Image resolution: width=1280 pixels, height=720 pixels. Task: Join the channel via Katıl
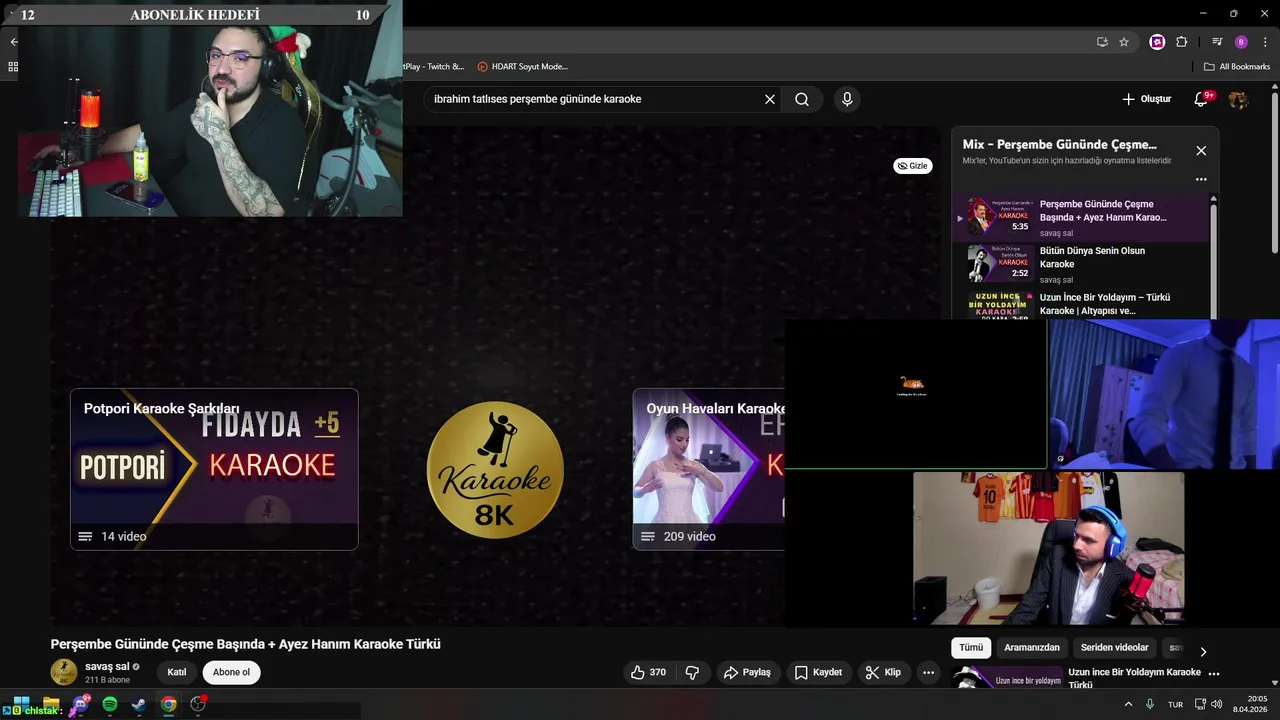coord(177,672)
